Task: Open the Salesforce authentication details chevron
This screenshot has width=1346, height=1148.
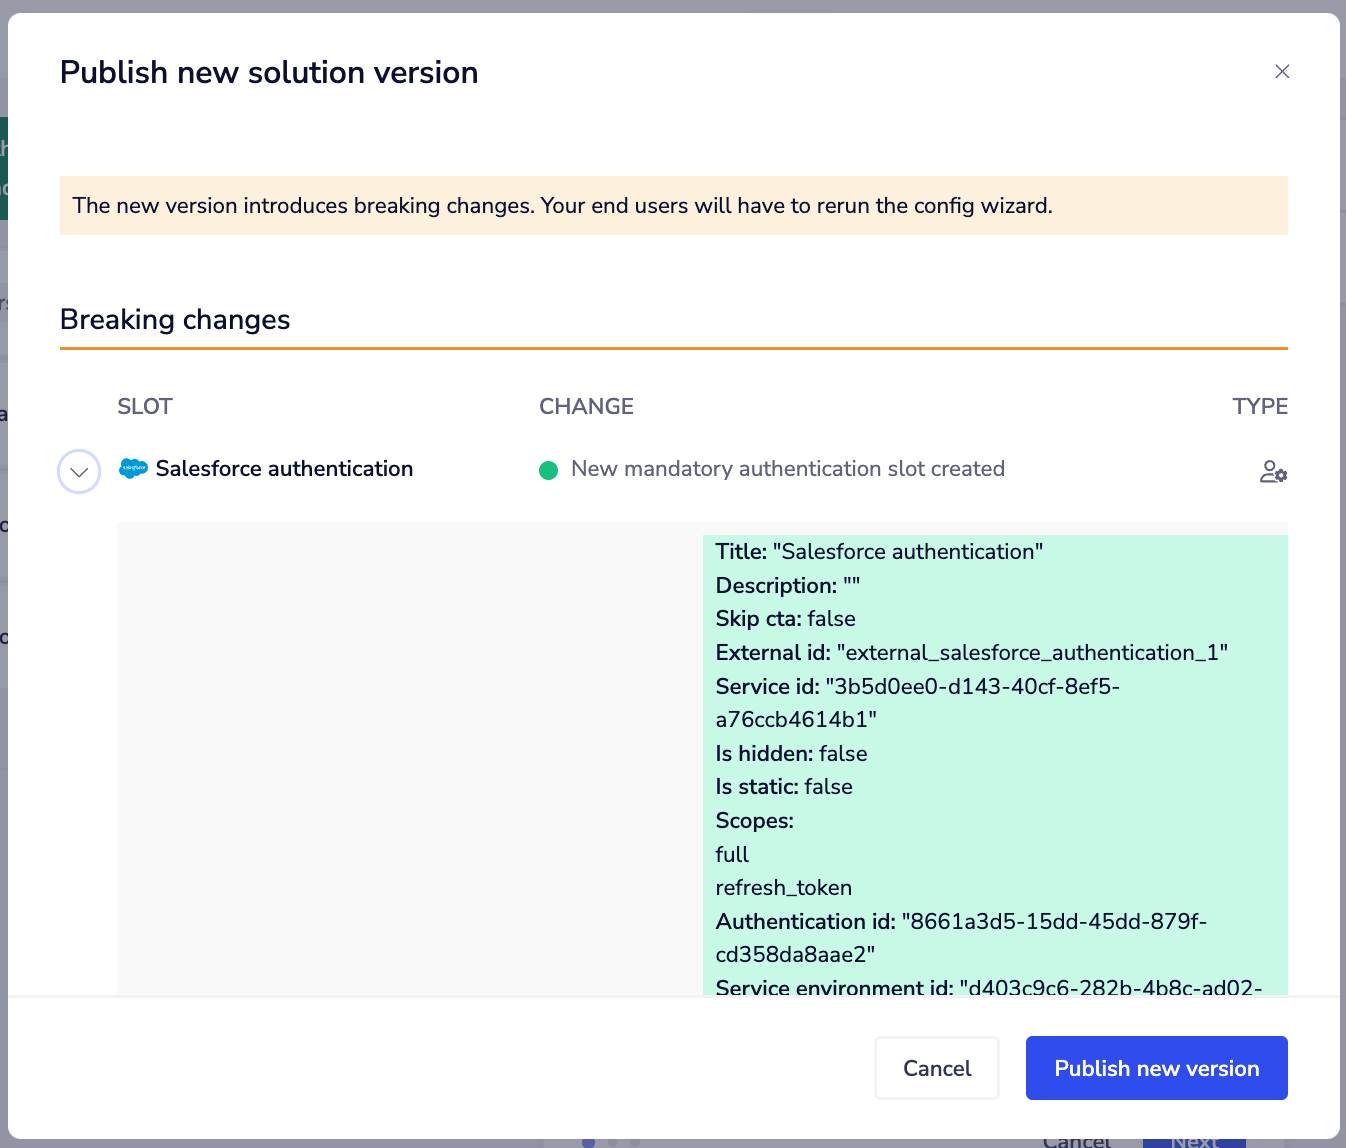Action: [x=79, y=471]
